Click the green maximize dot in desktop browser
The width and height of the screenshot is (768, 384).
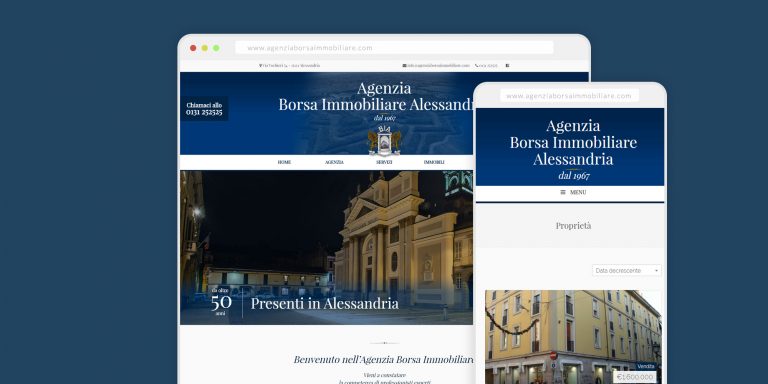pyautogui.click(x=216, y=48)
